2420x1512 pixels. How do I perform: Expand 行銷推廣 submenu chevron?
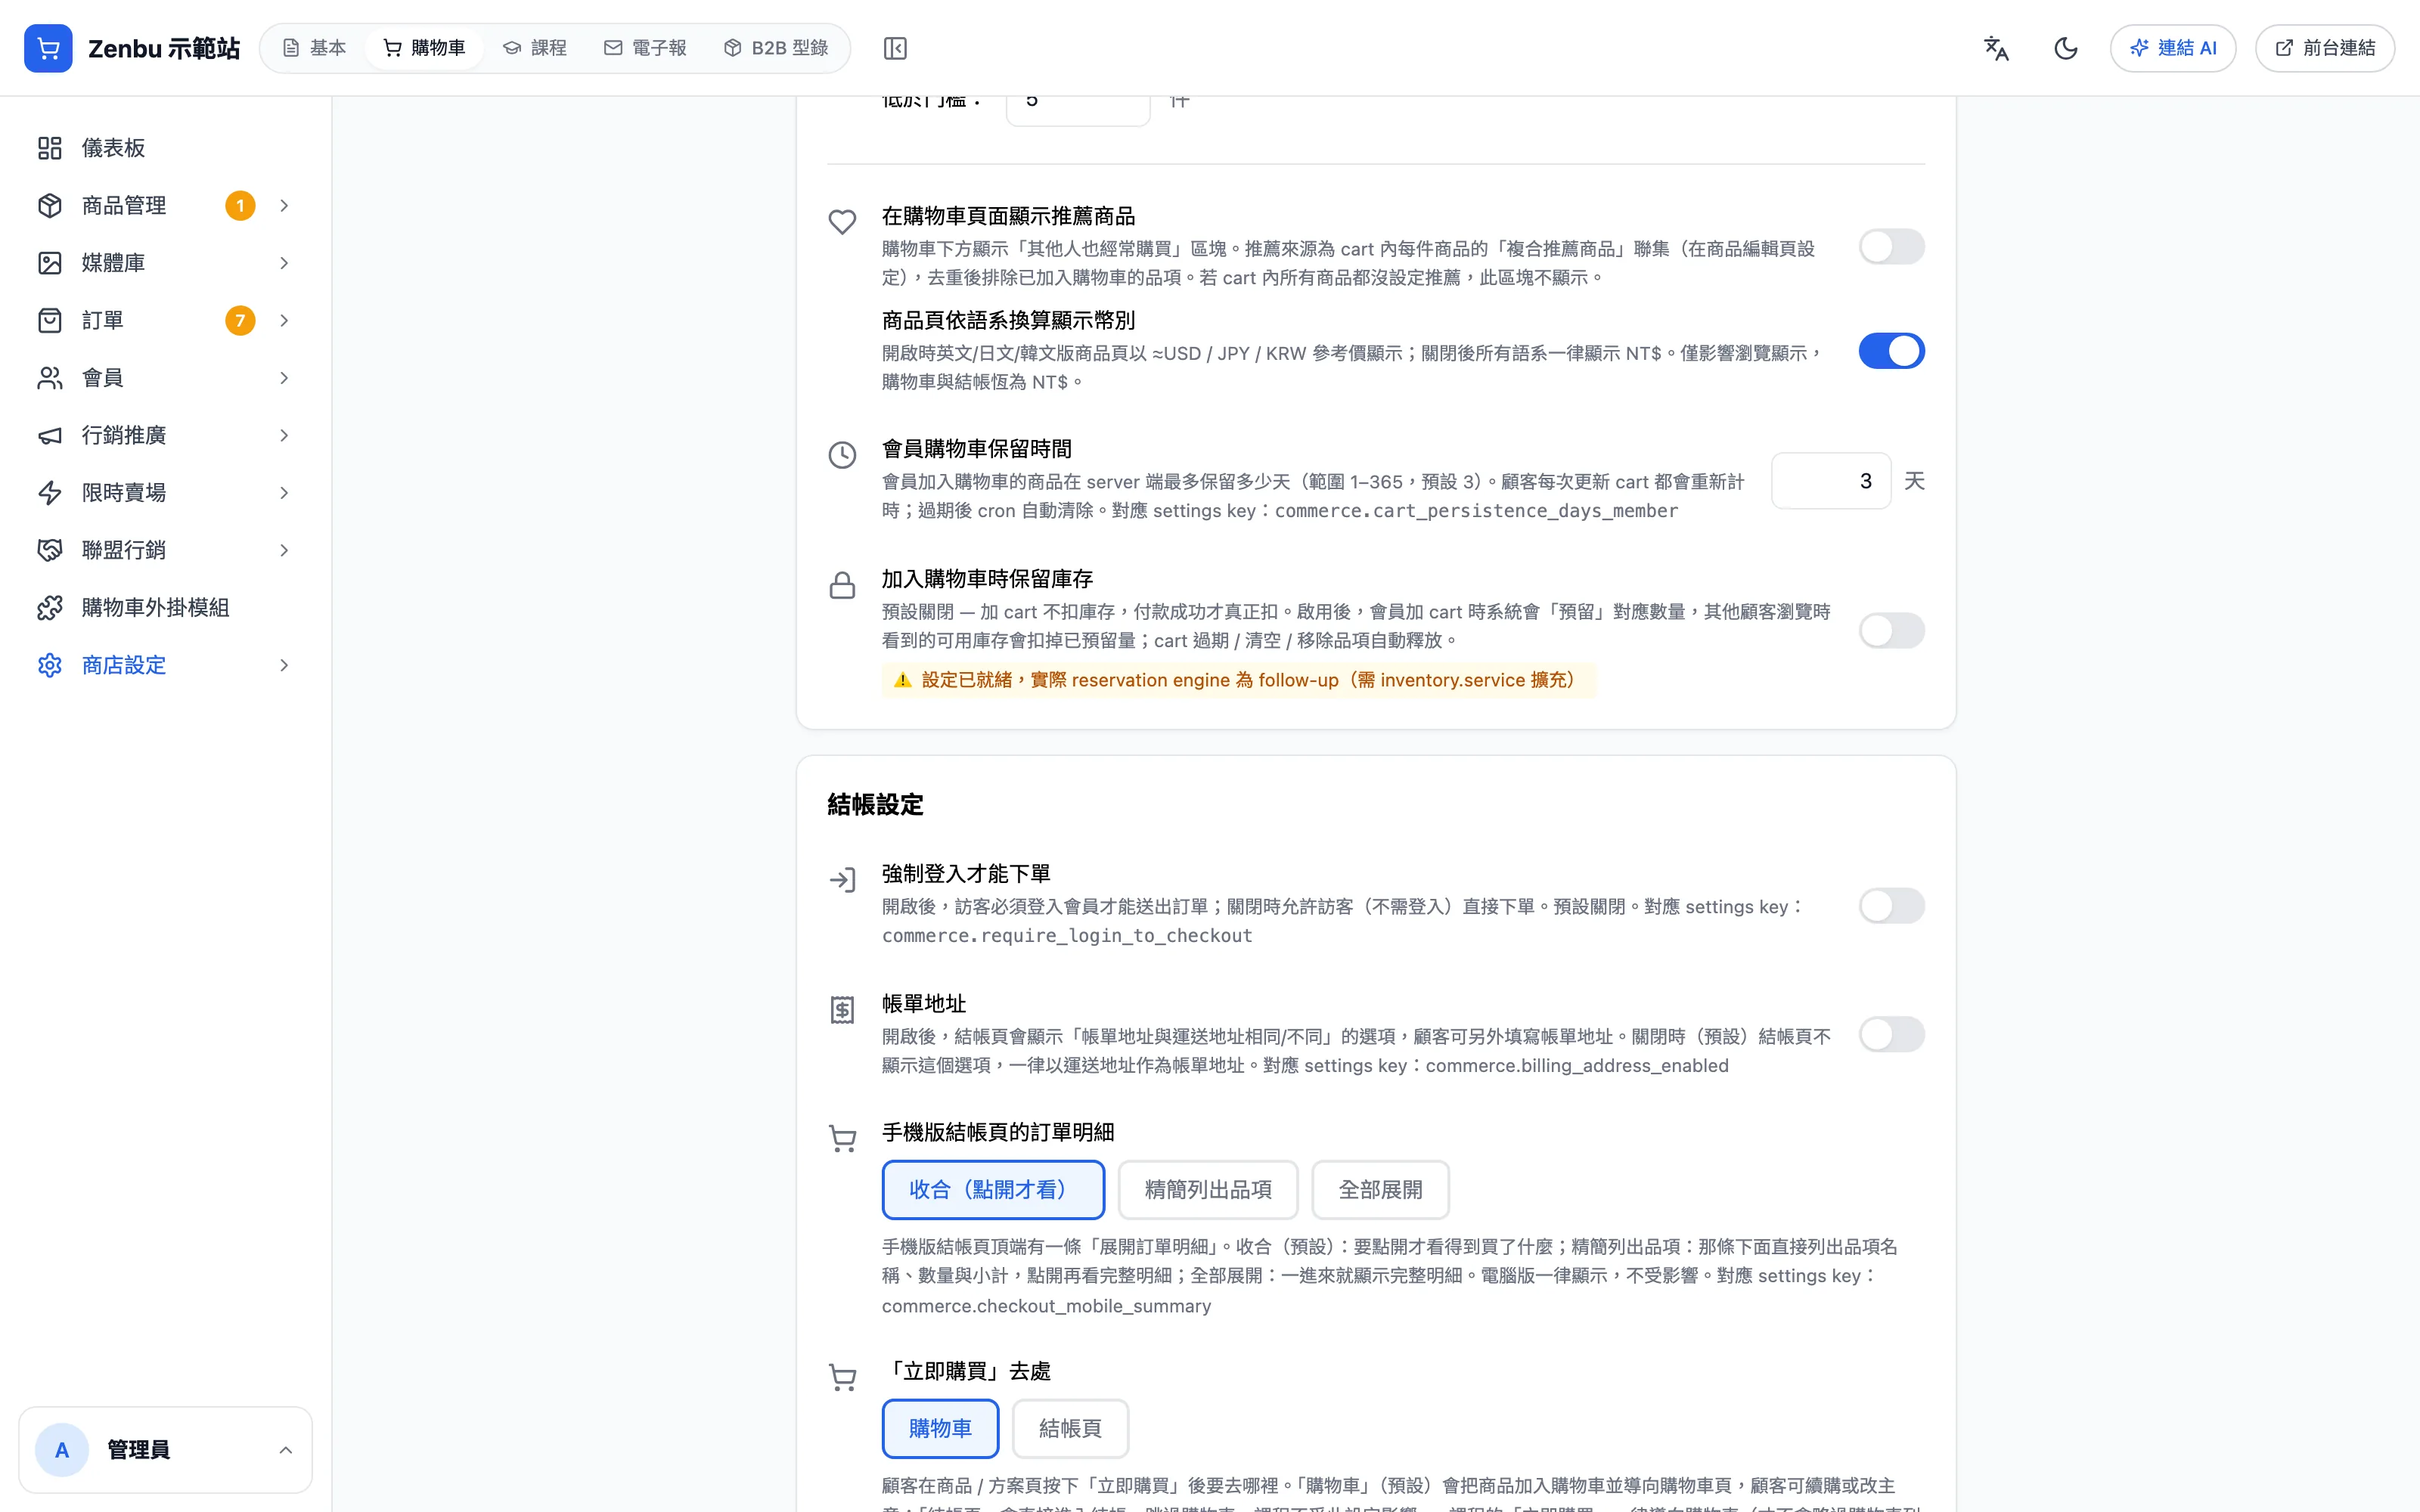pyautogui.click(x=284, y=435)
